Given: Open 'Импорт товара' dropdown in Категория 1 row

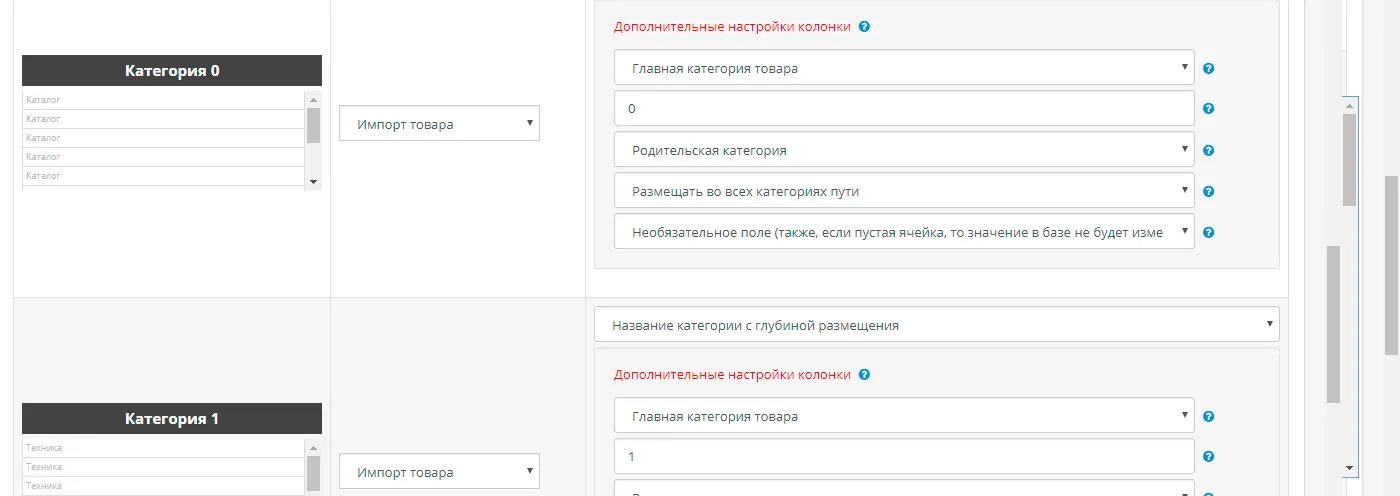Looking at the screenshot, I should tap(439, 472).
